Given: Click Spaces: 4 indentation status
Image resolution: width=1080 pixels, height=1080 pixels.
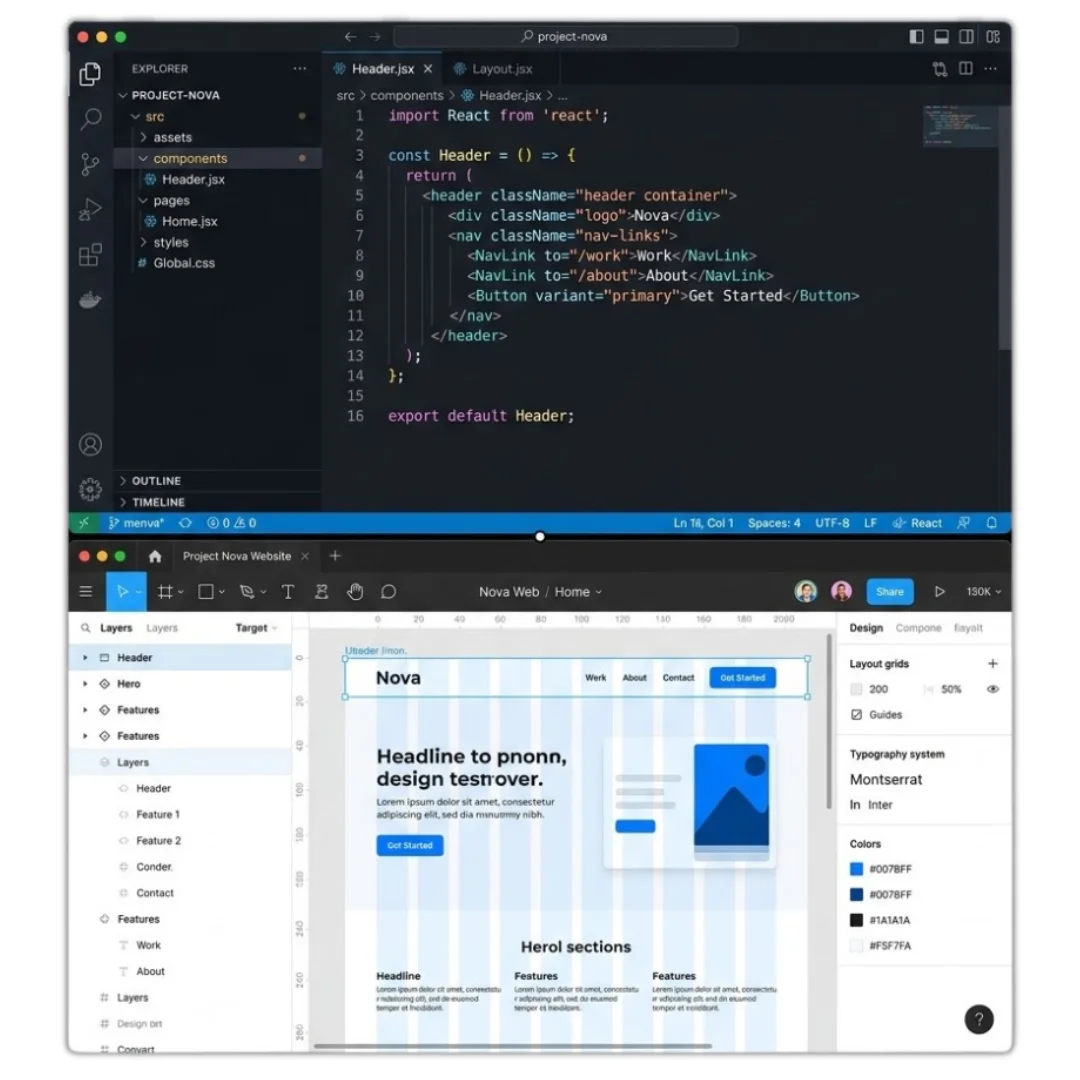Looking at the screenshot, I should click(x=774, y=523).
